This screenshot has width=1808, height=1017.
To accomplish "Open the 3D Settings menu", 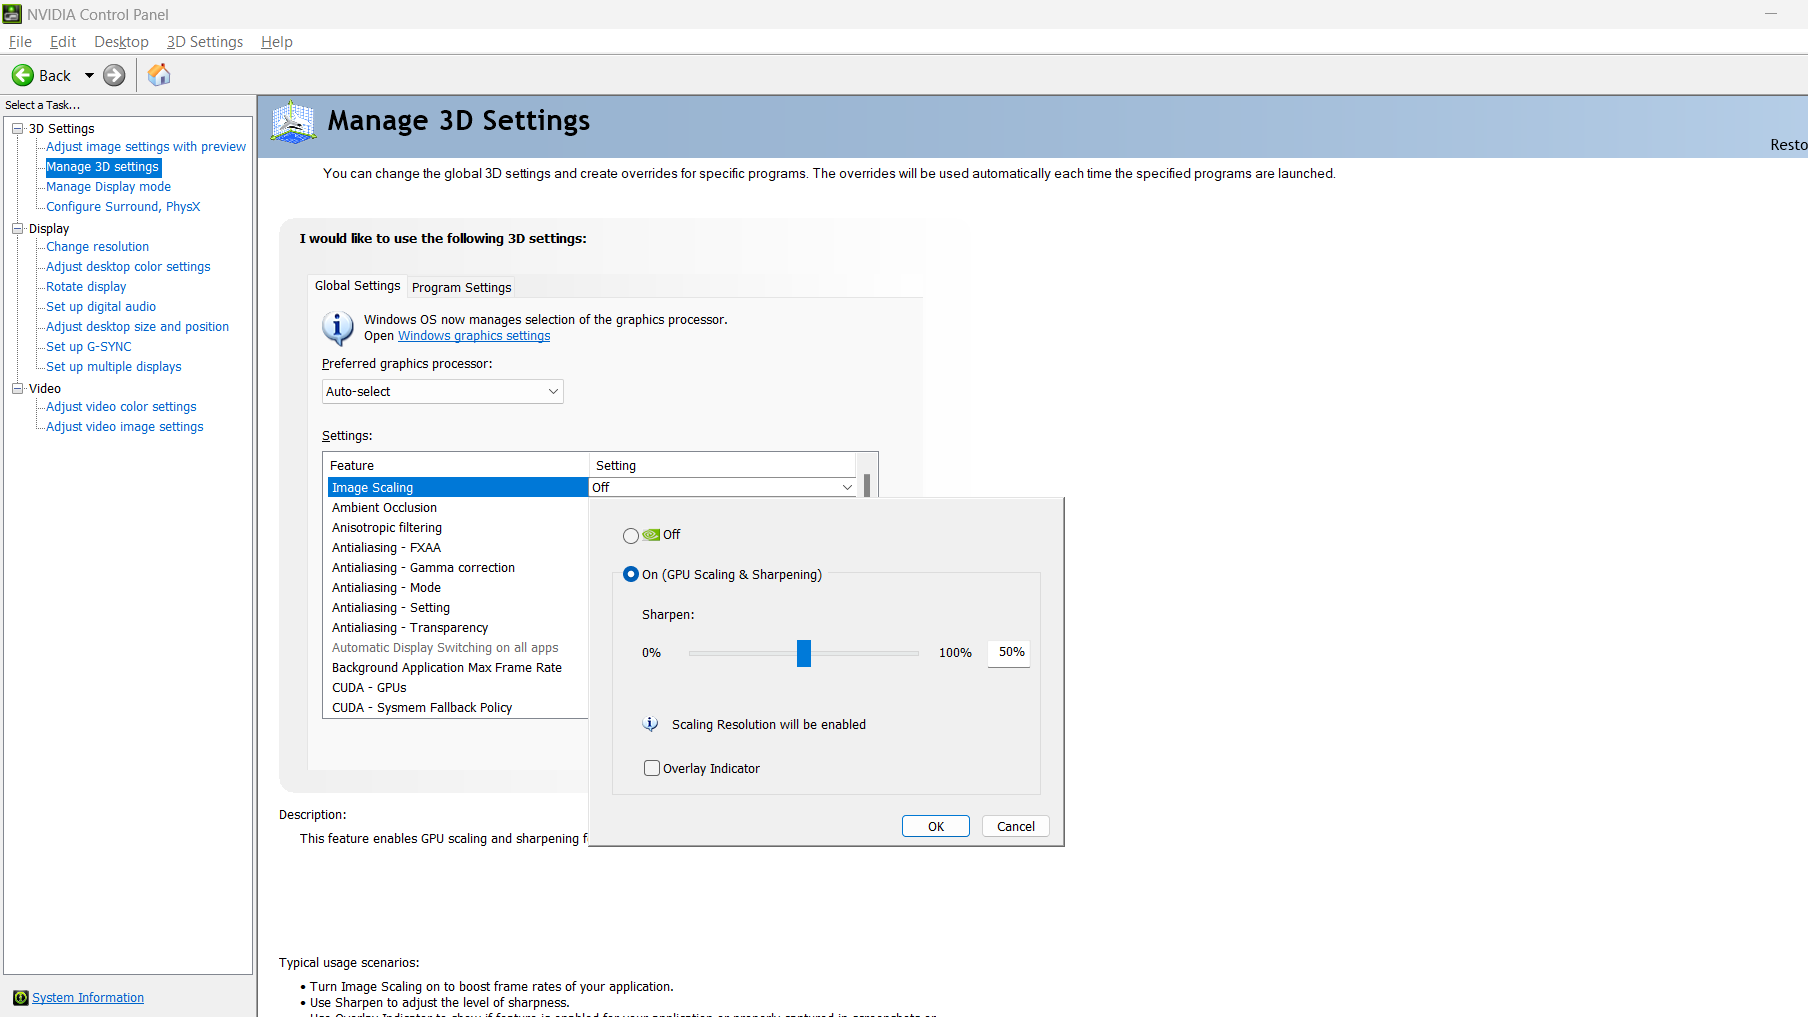I will coord(205,42).
